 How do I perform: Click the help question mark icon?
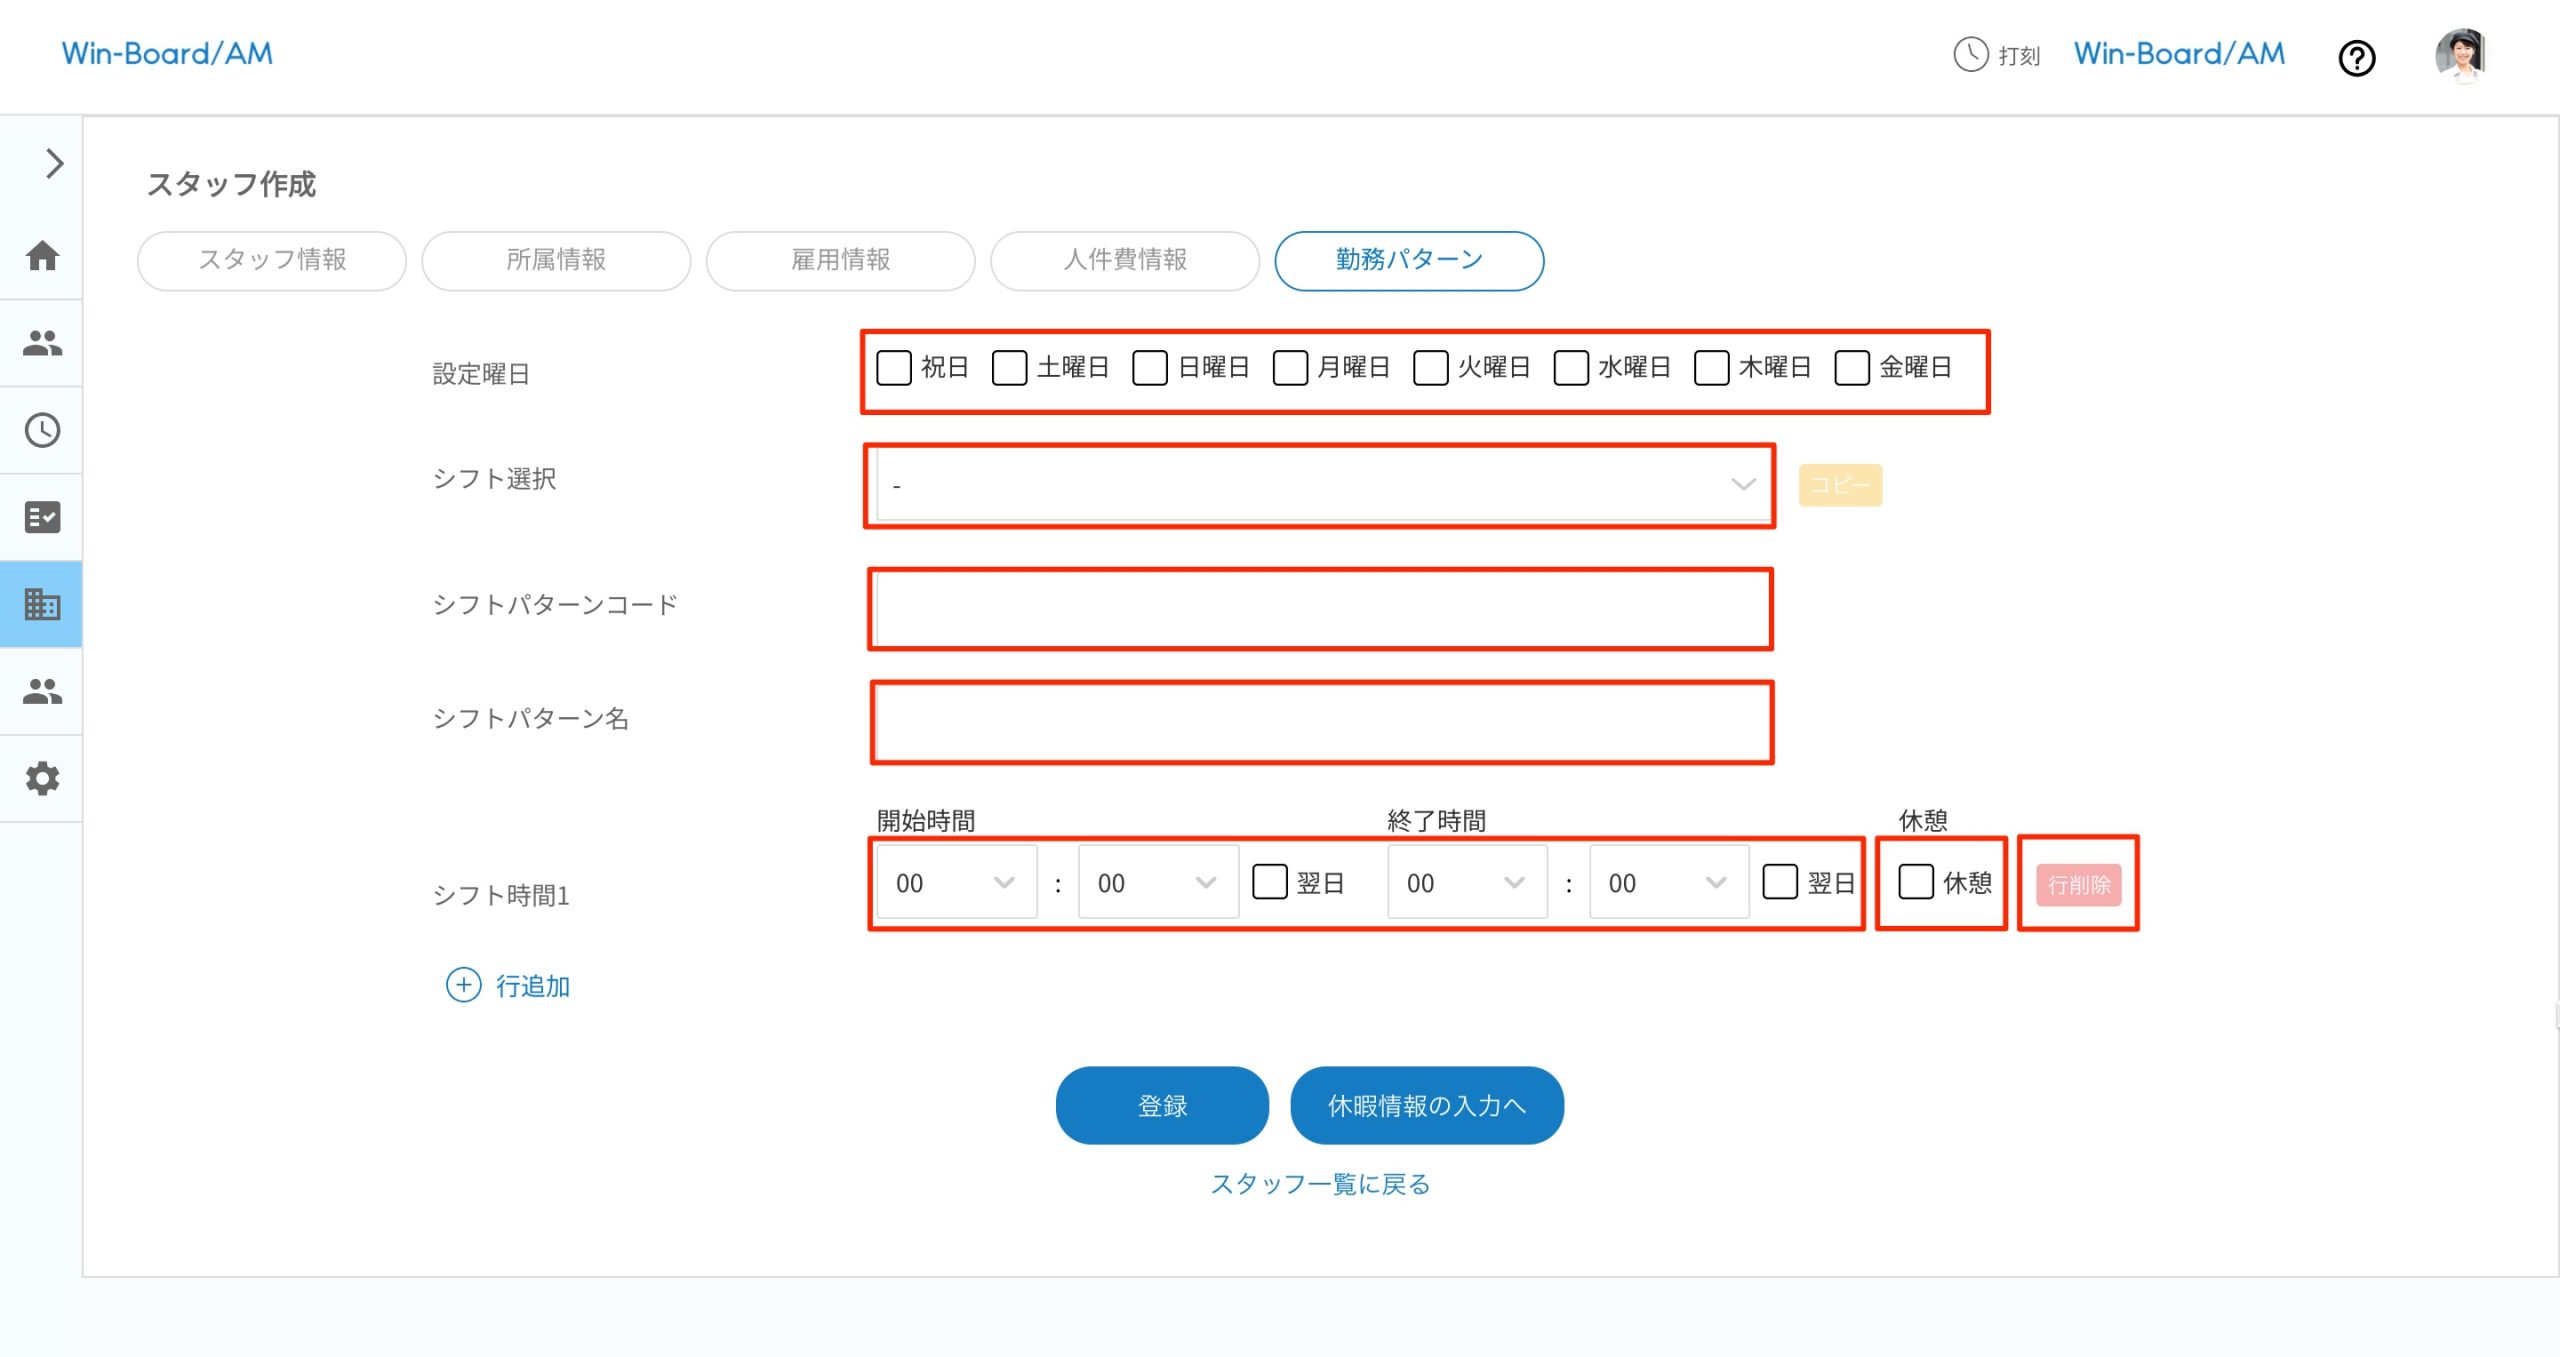click(x=2357, y=59)
